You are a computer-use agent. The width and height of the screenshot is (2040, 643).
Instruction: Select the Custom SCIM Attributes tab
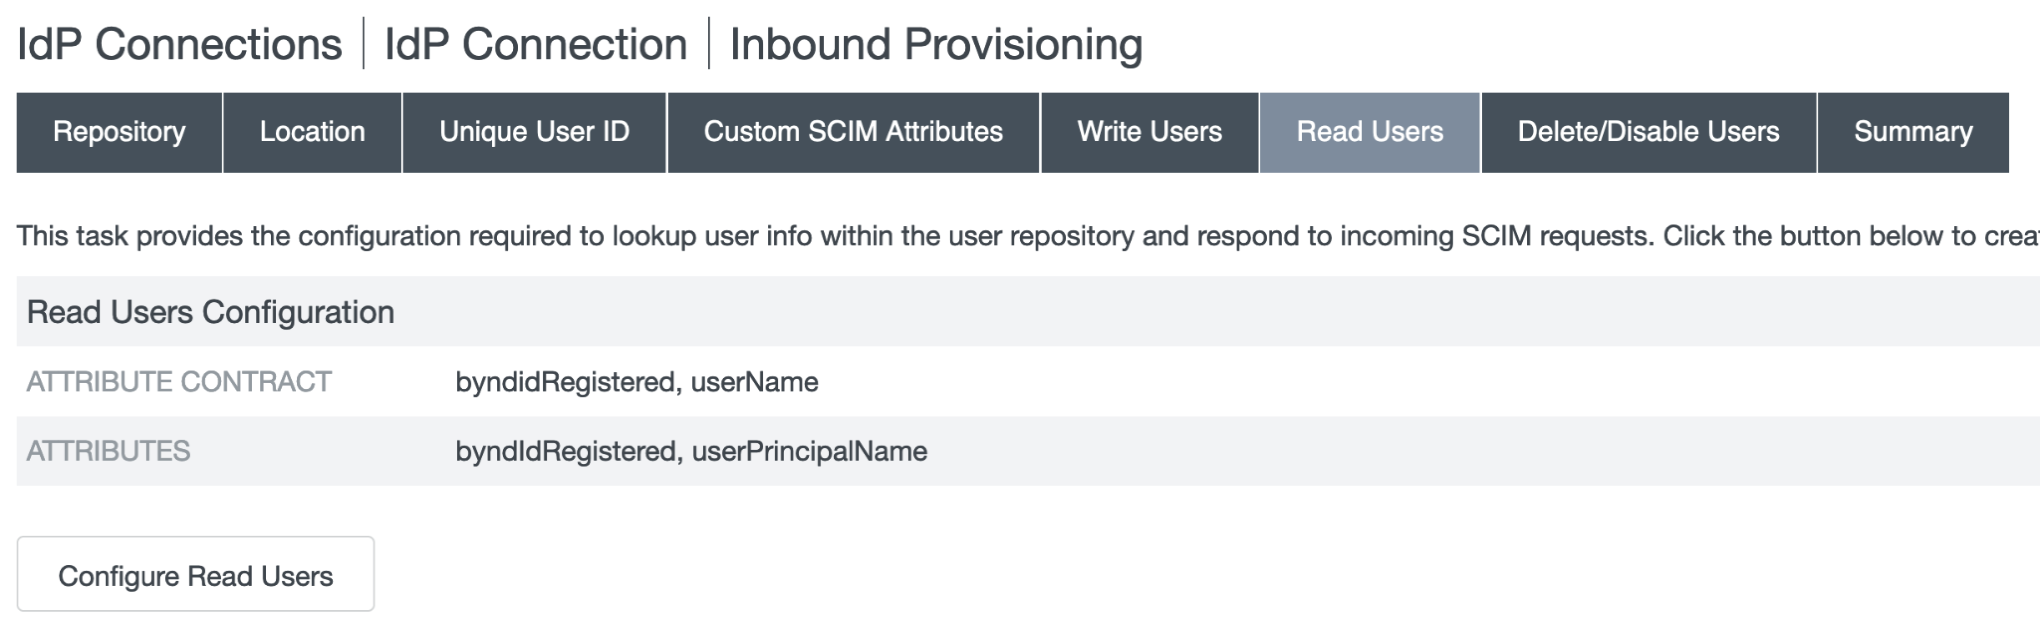click(x=853, y=132)
